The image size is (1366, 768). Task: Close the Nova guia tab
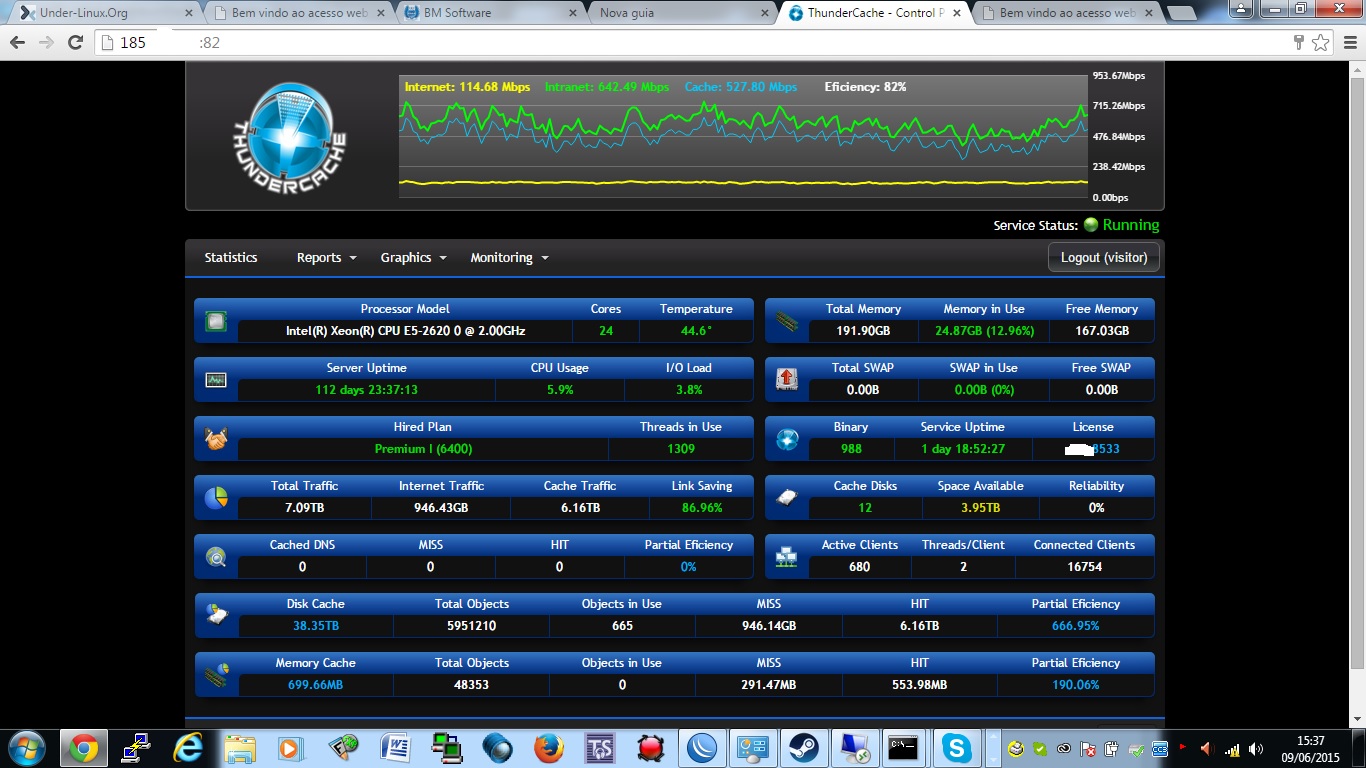coord(765,13)
